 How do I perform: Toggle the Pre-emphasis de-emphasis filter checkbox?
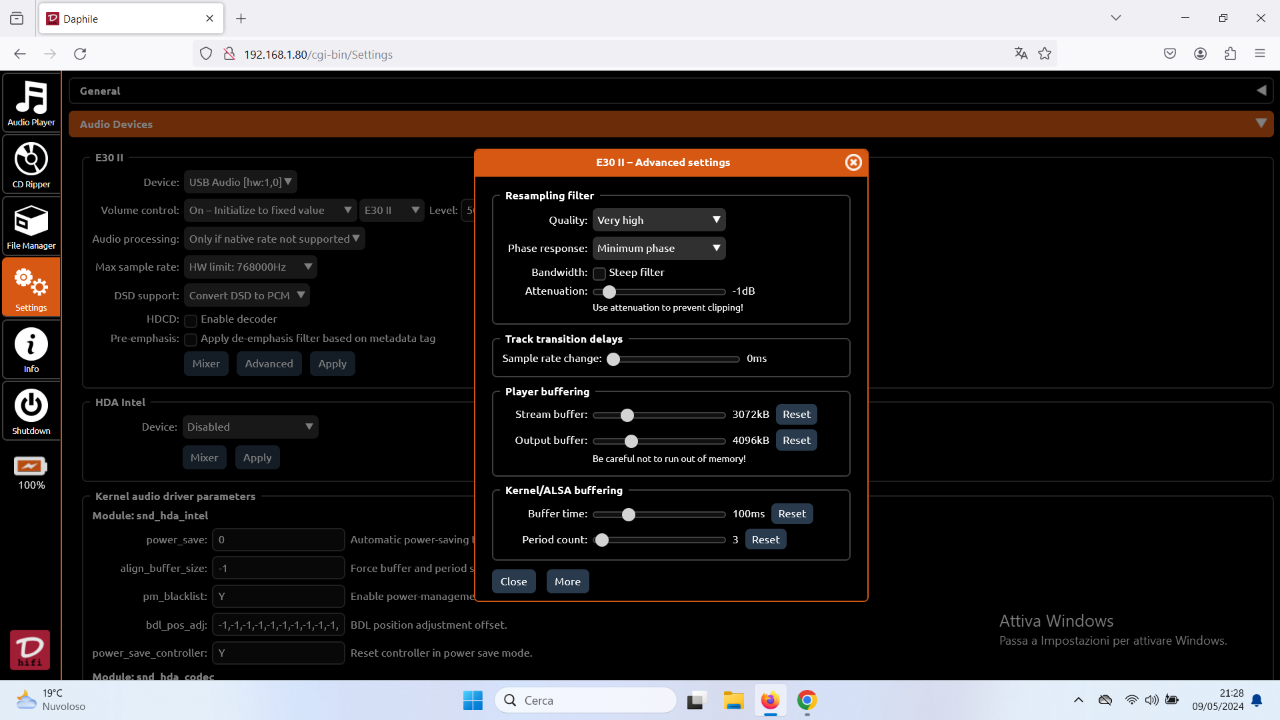[x=190, y=339]
